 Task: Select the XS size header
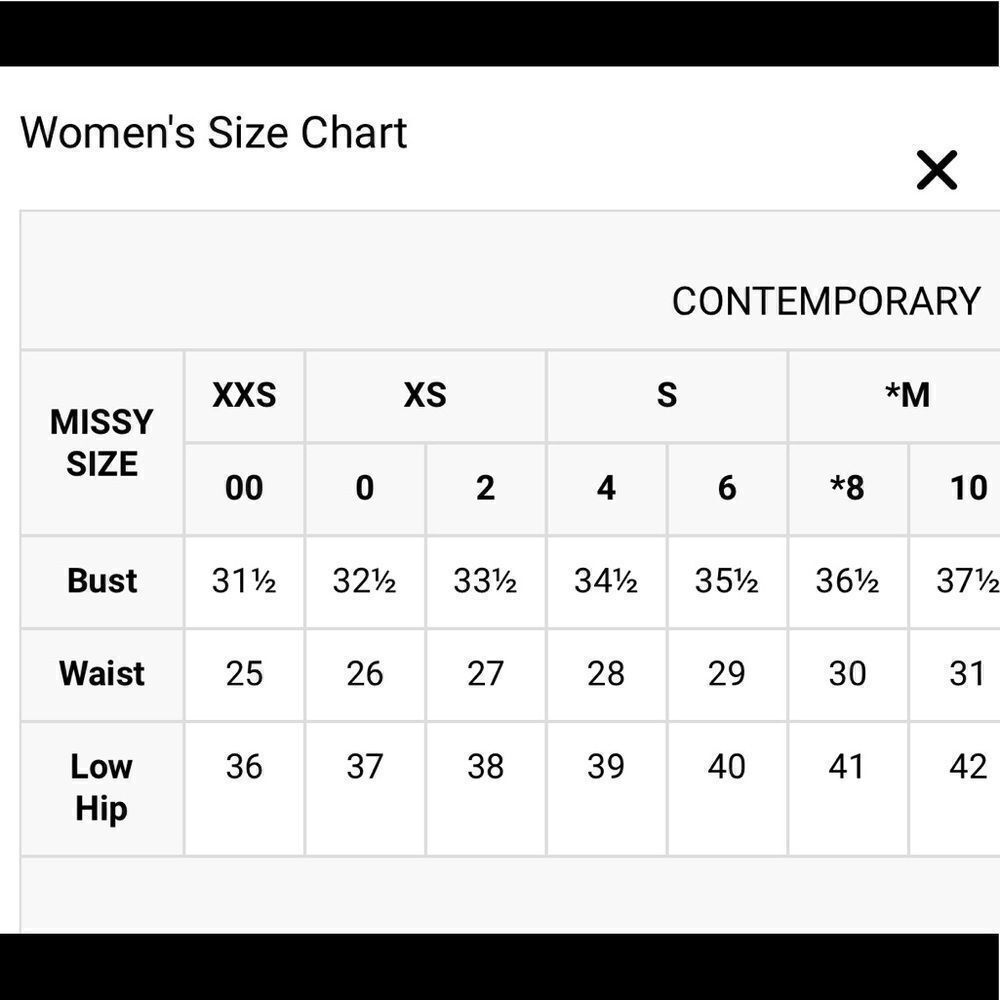pyautogui.click(x=425, y=395)
